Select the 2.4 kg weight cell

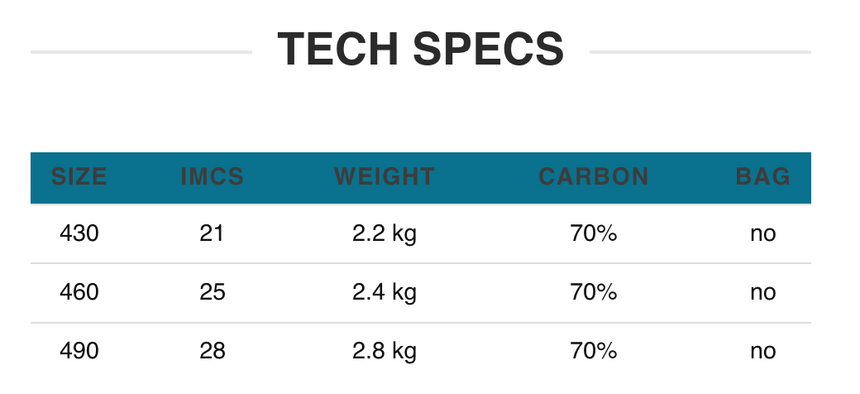384,293
